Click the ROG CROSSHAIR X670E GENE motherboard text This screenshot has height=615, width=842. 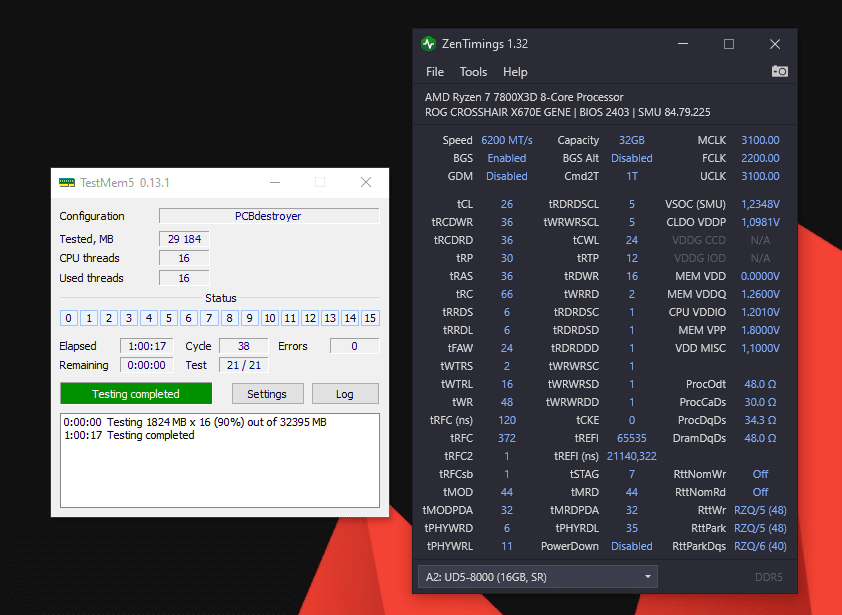497,112
